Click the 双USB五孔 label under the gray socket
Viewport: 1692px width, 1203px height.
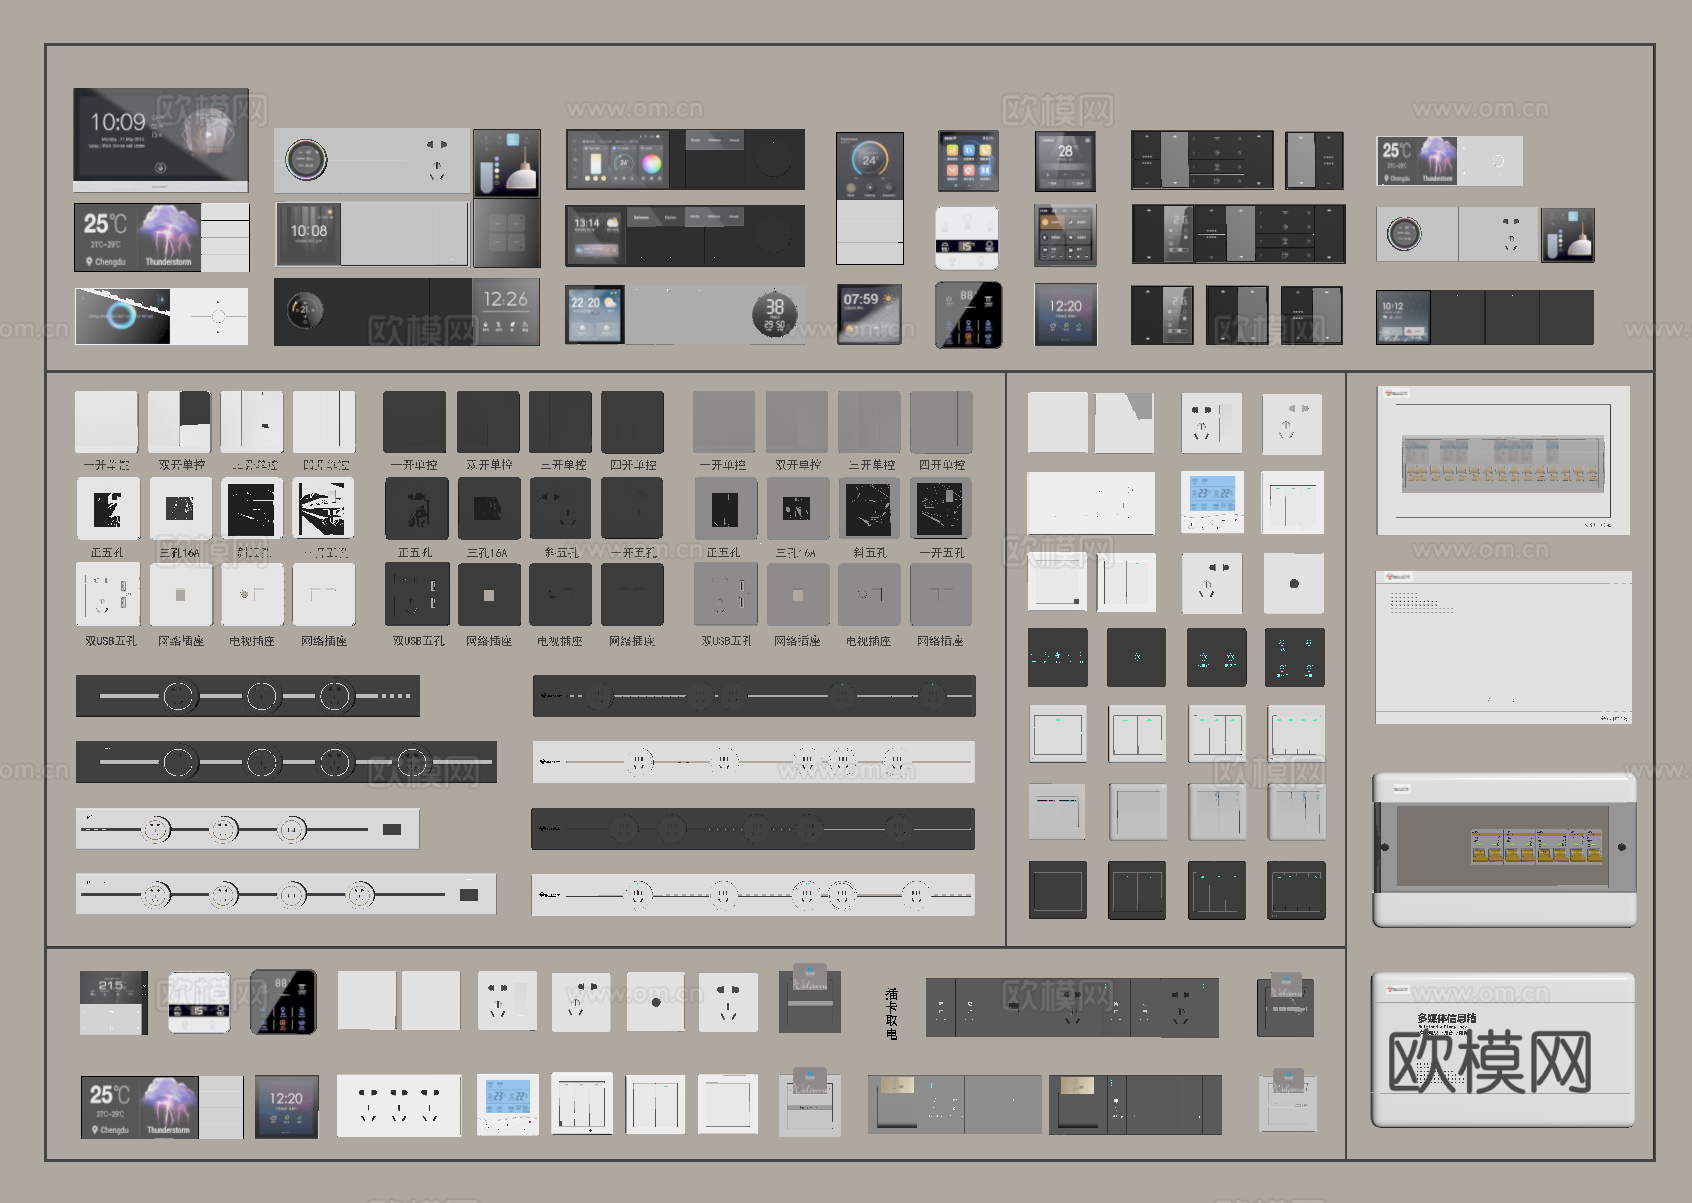[x=726, y=641]
